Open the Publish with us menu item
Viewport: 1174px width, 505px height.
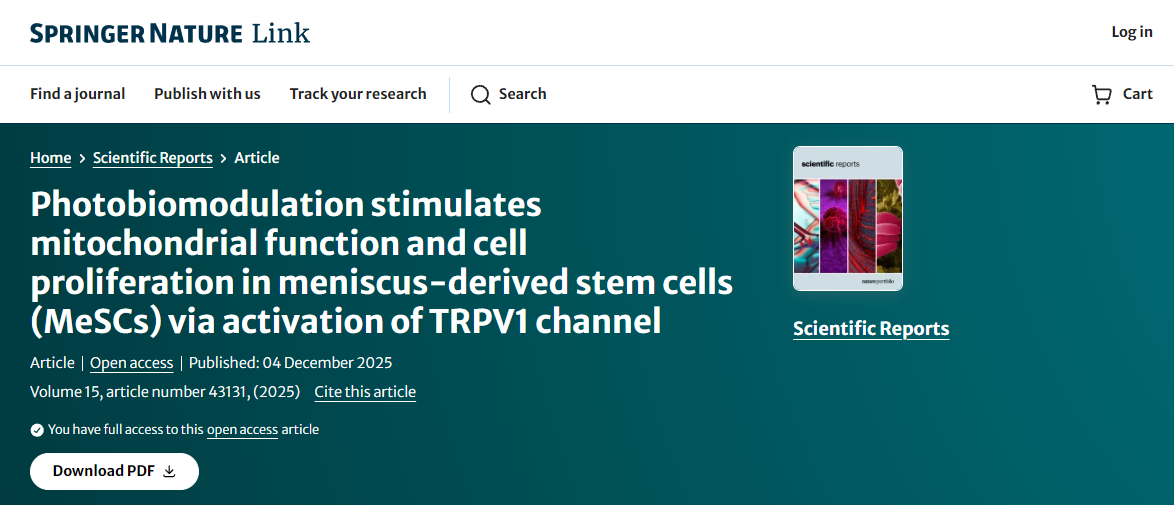click(x=207, y=94)
